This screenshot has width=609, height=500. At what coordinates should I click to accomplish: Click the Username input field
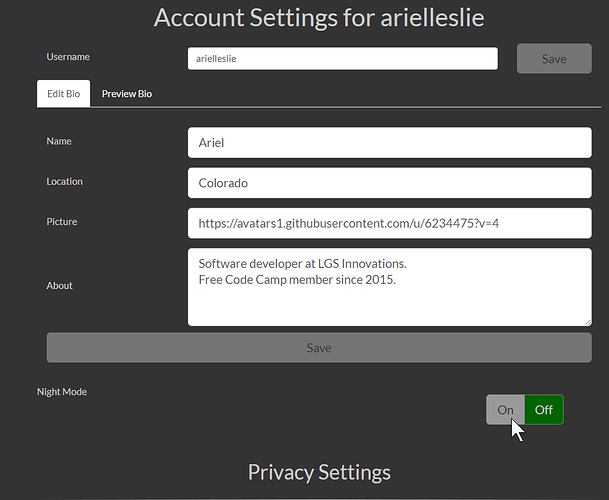tap(342, 59)
